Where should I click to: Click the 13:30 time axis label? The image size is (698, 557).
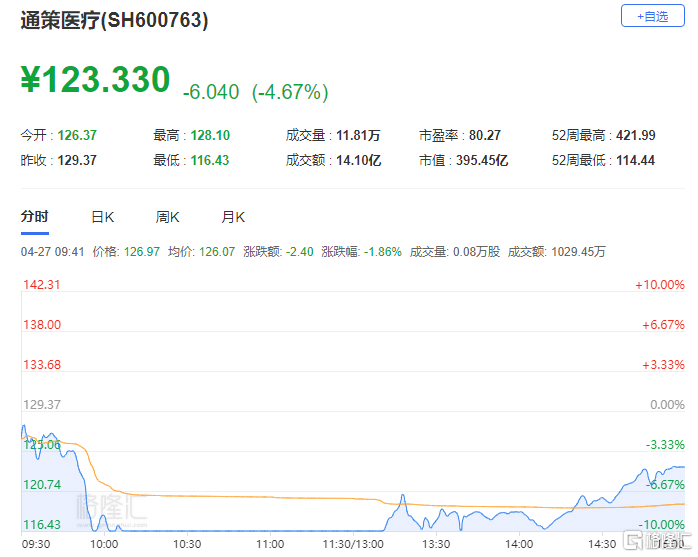[436, 544]
